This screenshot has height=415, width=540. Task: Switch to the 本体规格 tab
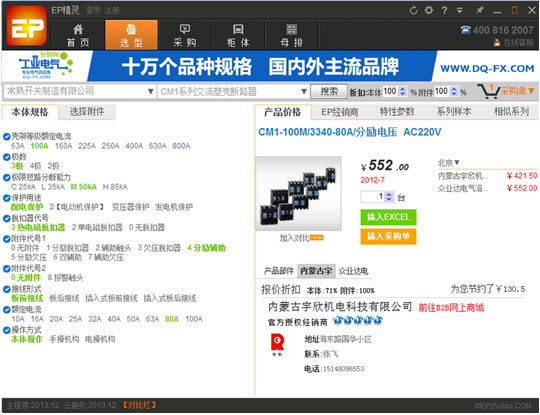pyautogui.click(x=30, y=112)
